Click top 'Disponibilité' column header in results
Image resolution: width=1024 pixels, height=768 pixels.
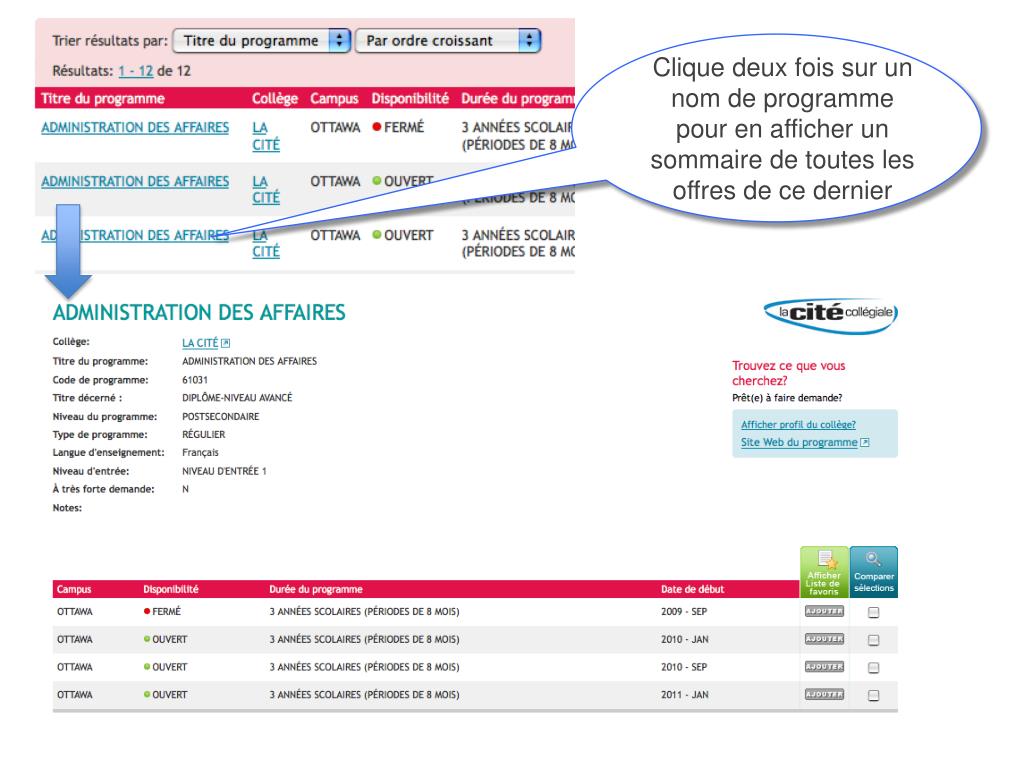(410, 99)
